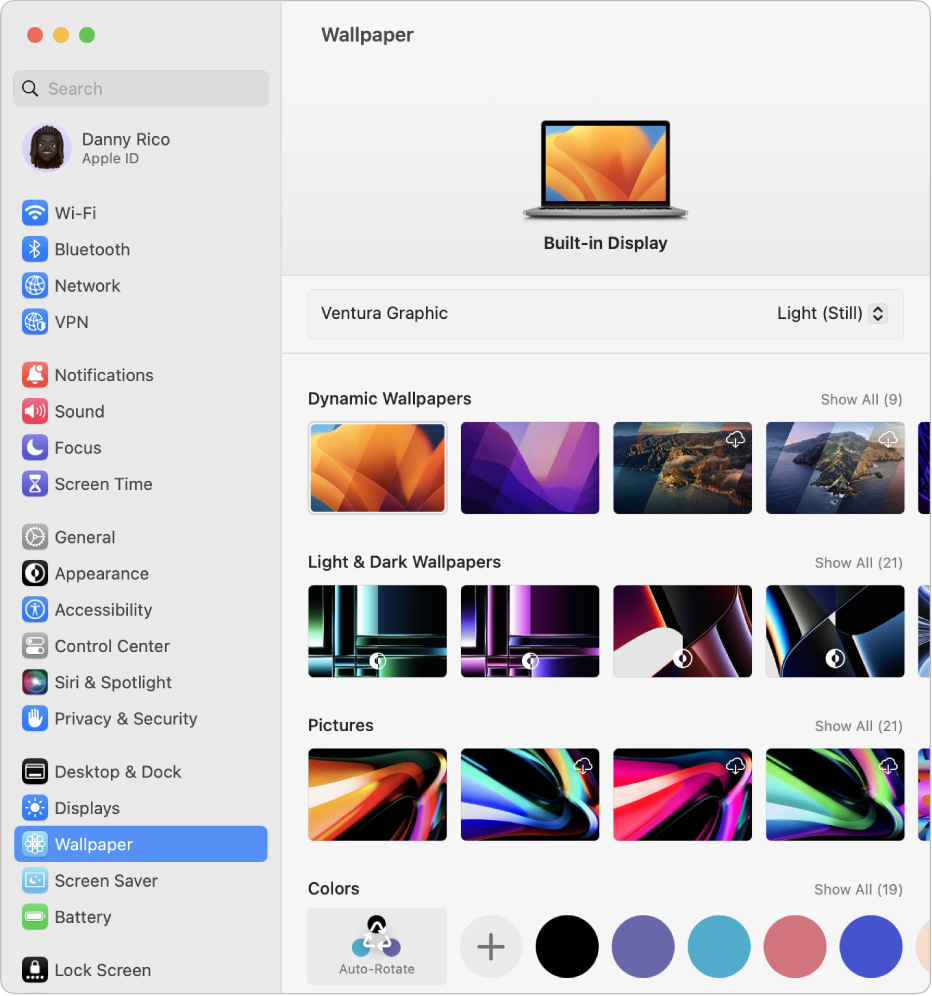Viewport: 932px width, 996px height.
Task: Add a custom color with the plus button
Action: click(491, 946)
